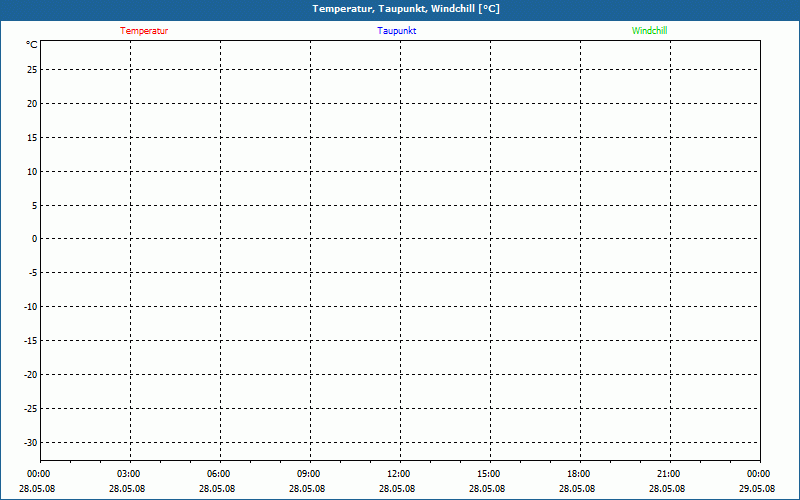
Task: Click the -20 y-axis value
Action: pyautogui.click(x=31, y=374)
